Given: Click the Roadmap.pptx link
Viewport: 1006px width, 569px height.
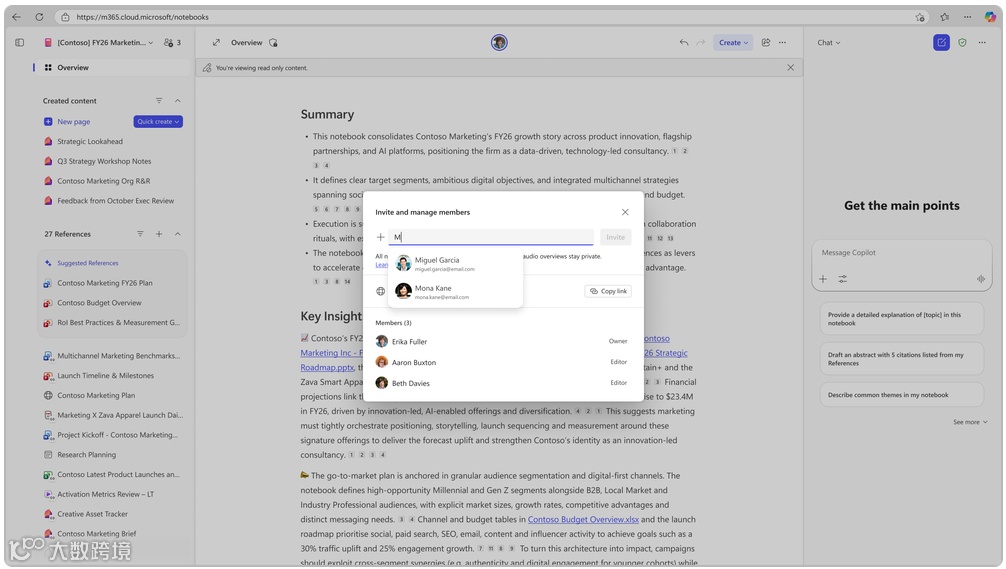Looking at the screenshot, I should tap(327, 368).
